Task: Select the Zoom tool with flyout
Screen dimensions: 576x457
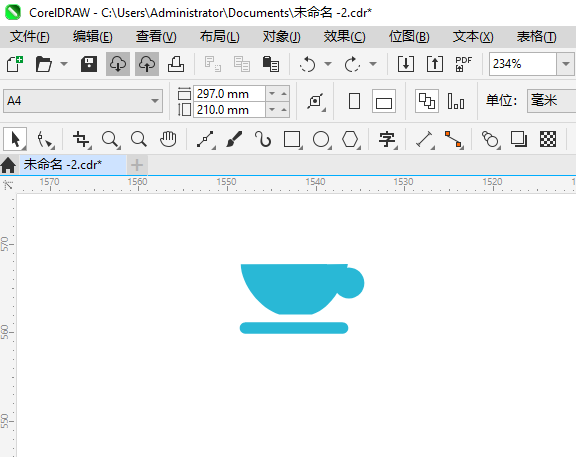Action: (111, 140)
